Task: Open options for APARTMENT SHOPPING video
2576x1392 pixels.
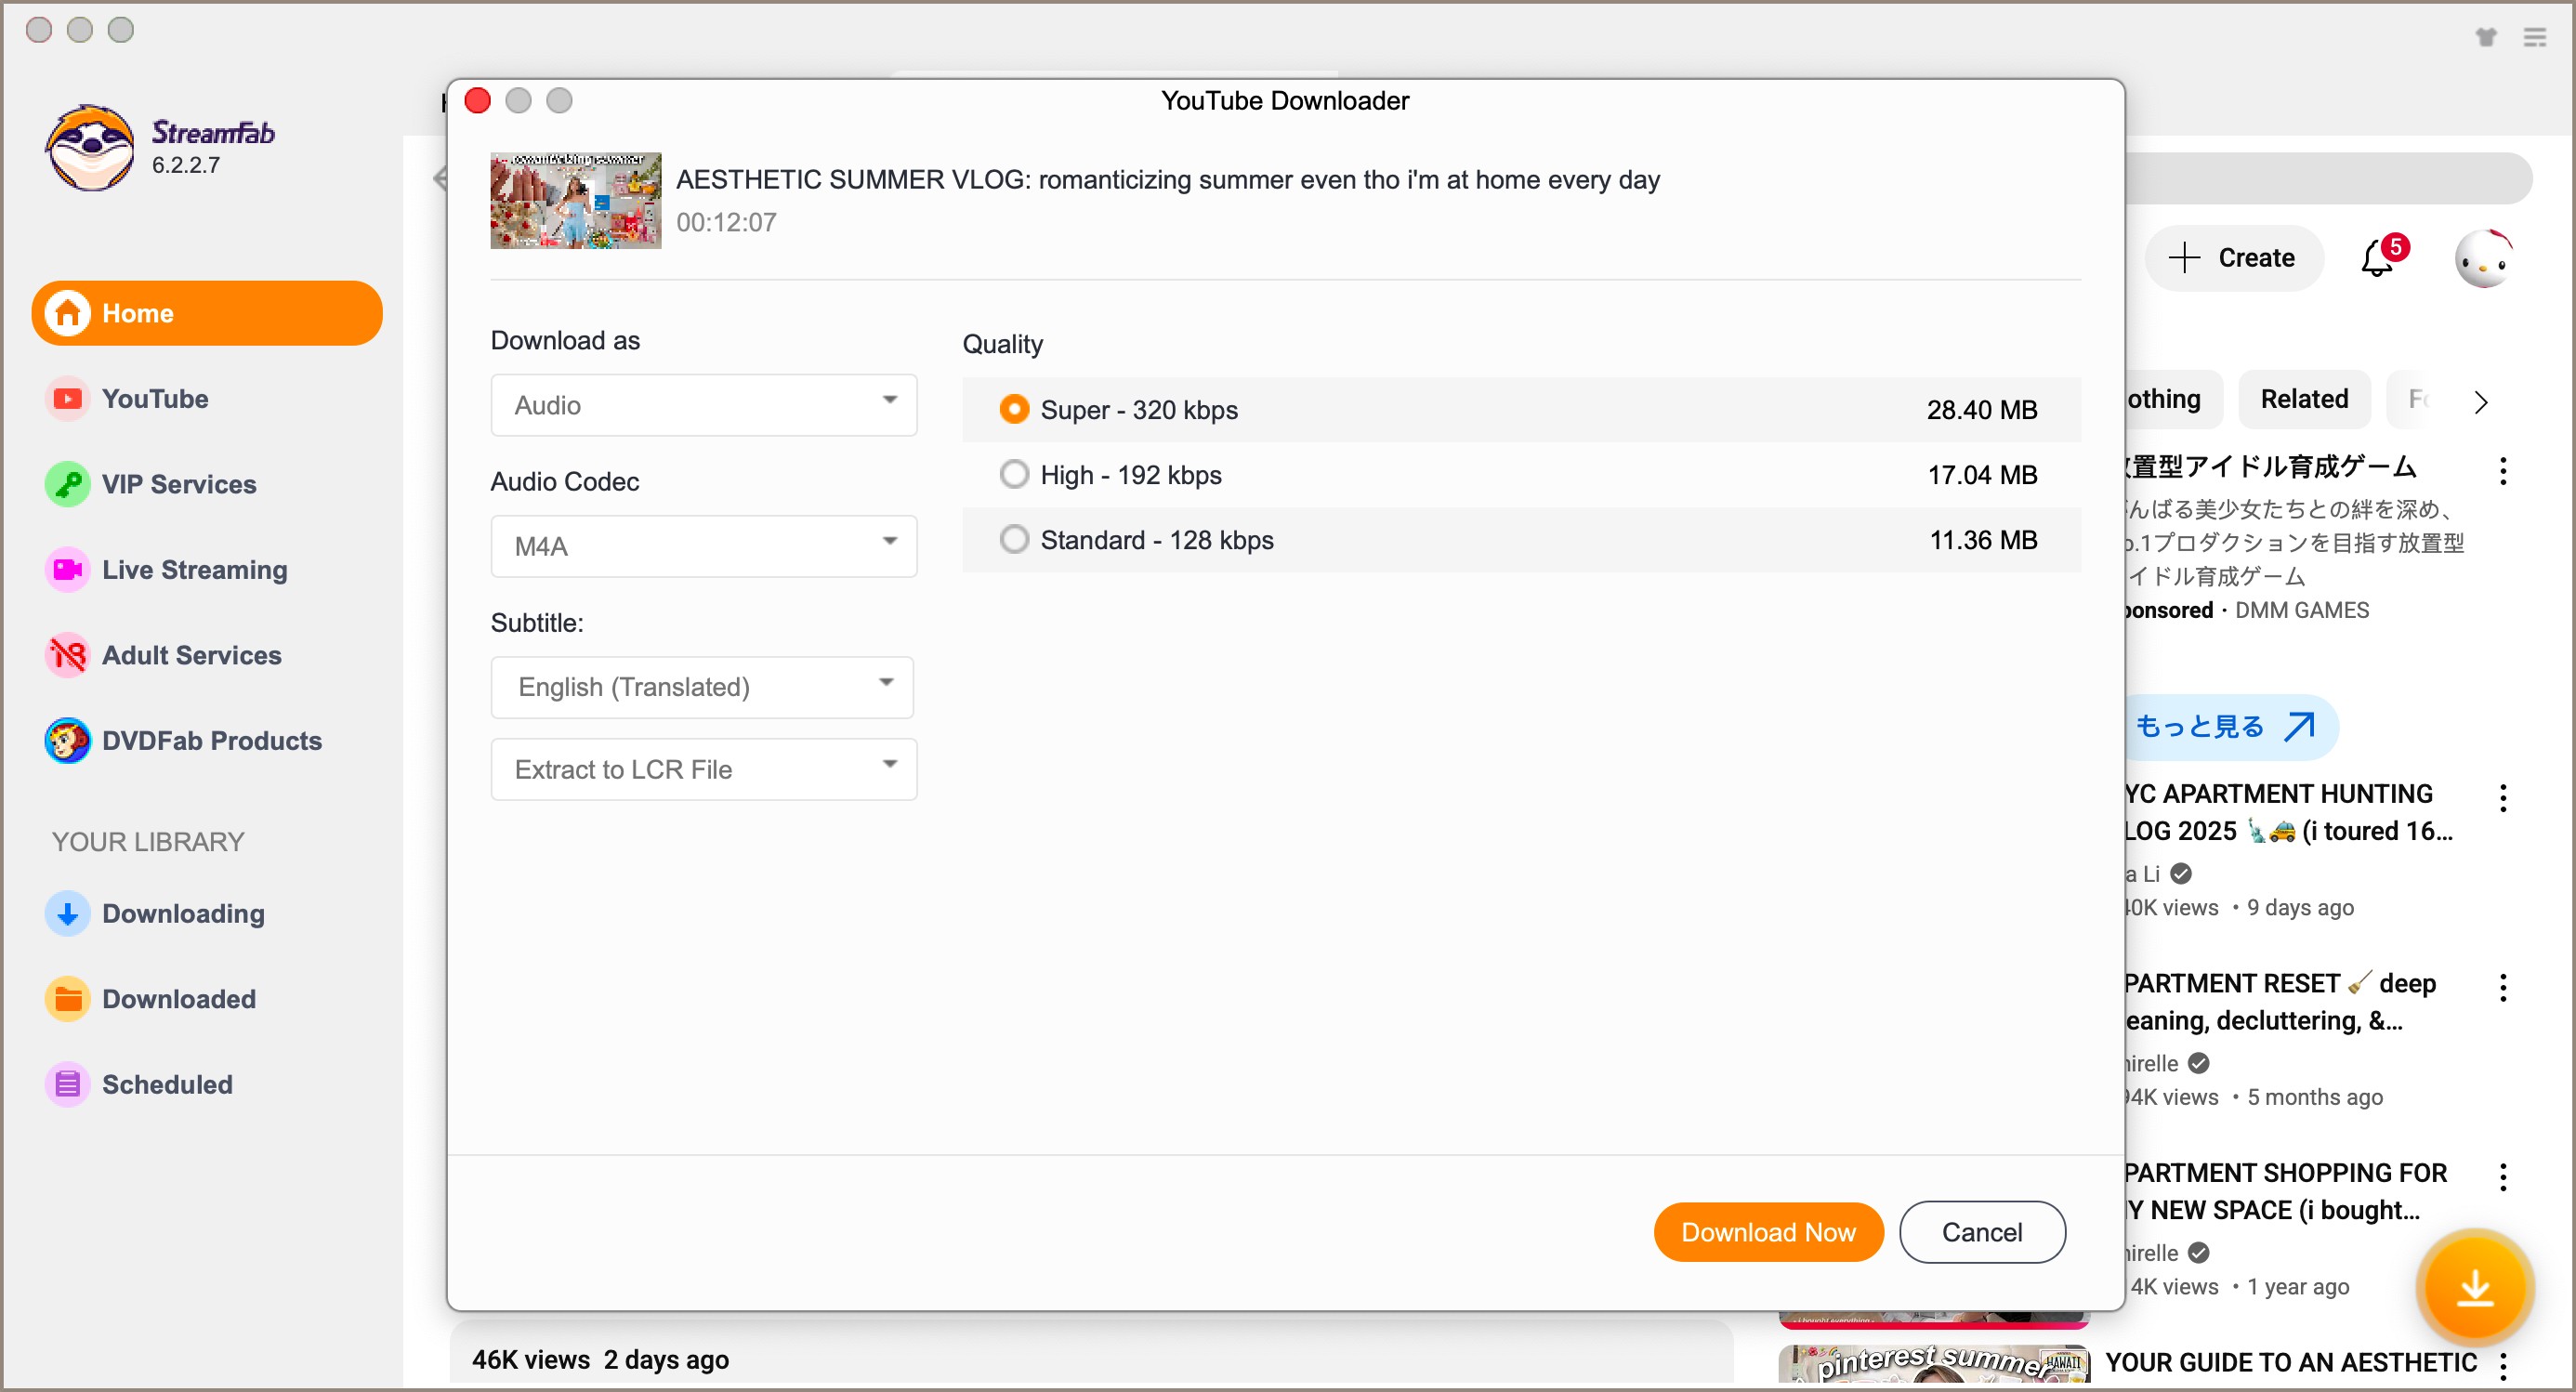Action: 2503,1177
